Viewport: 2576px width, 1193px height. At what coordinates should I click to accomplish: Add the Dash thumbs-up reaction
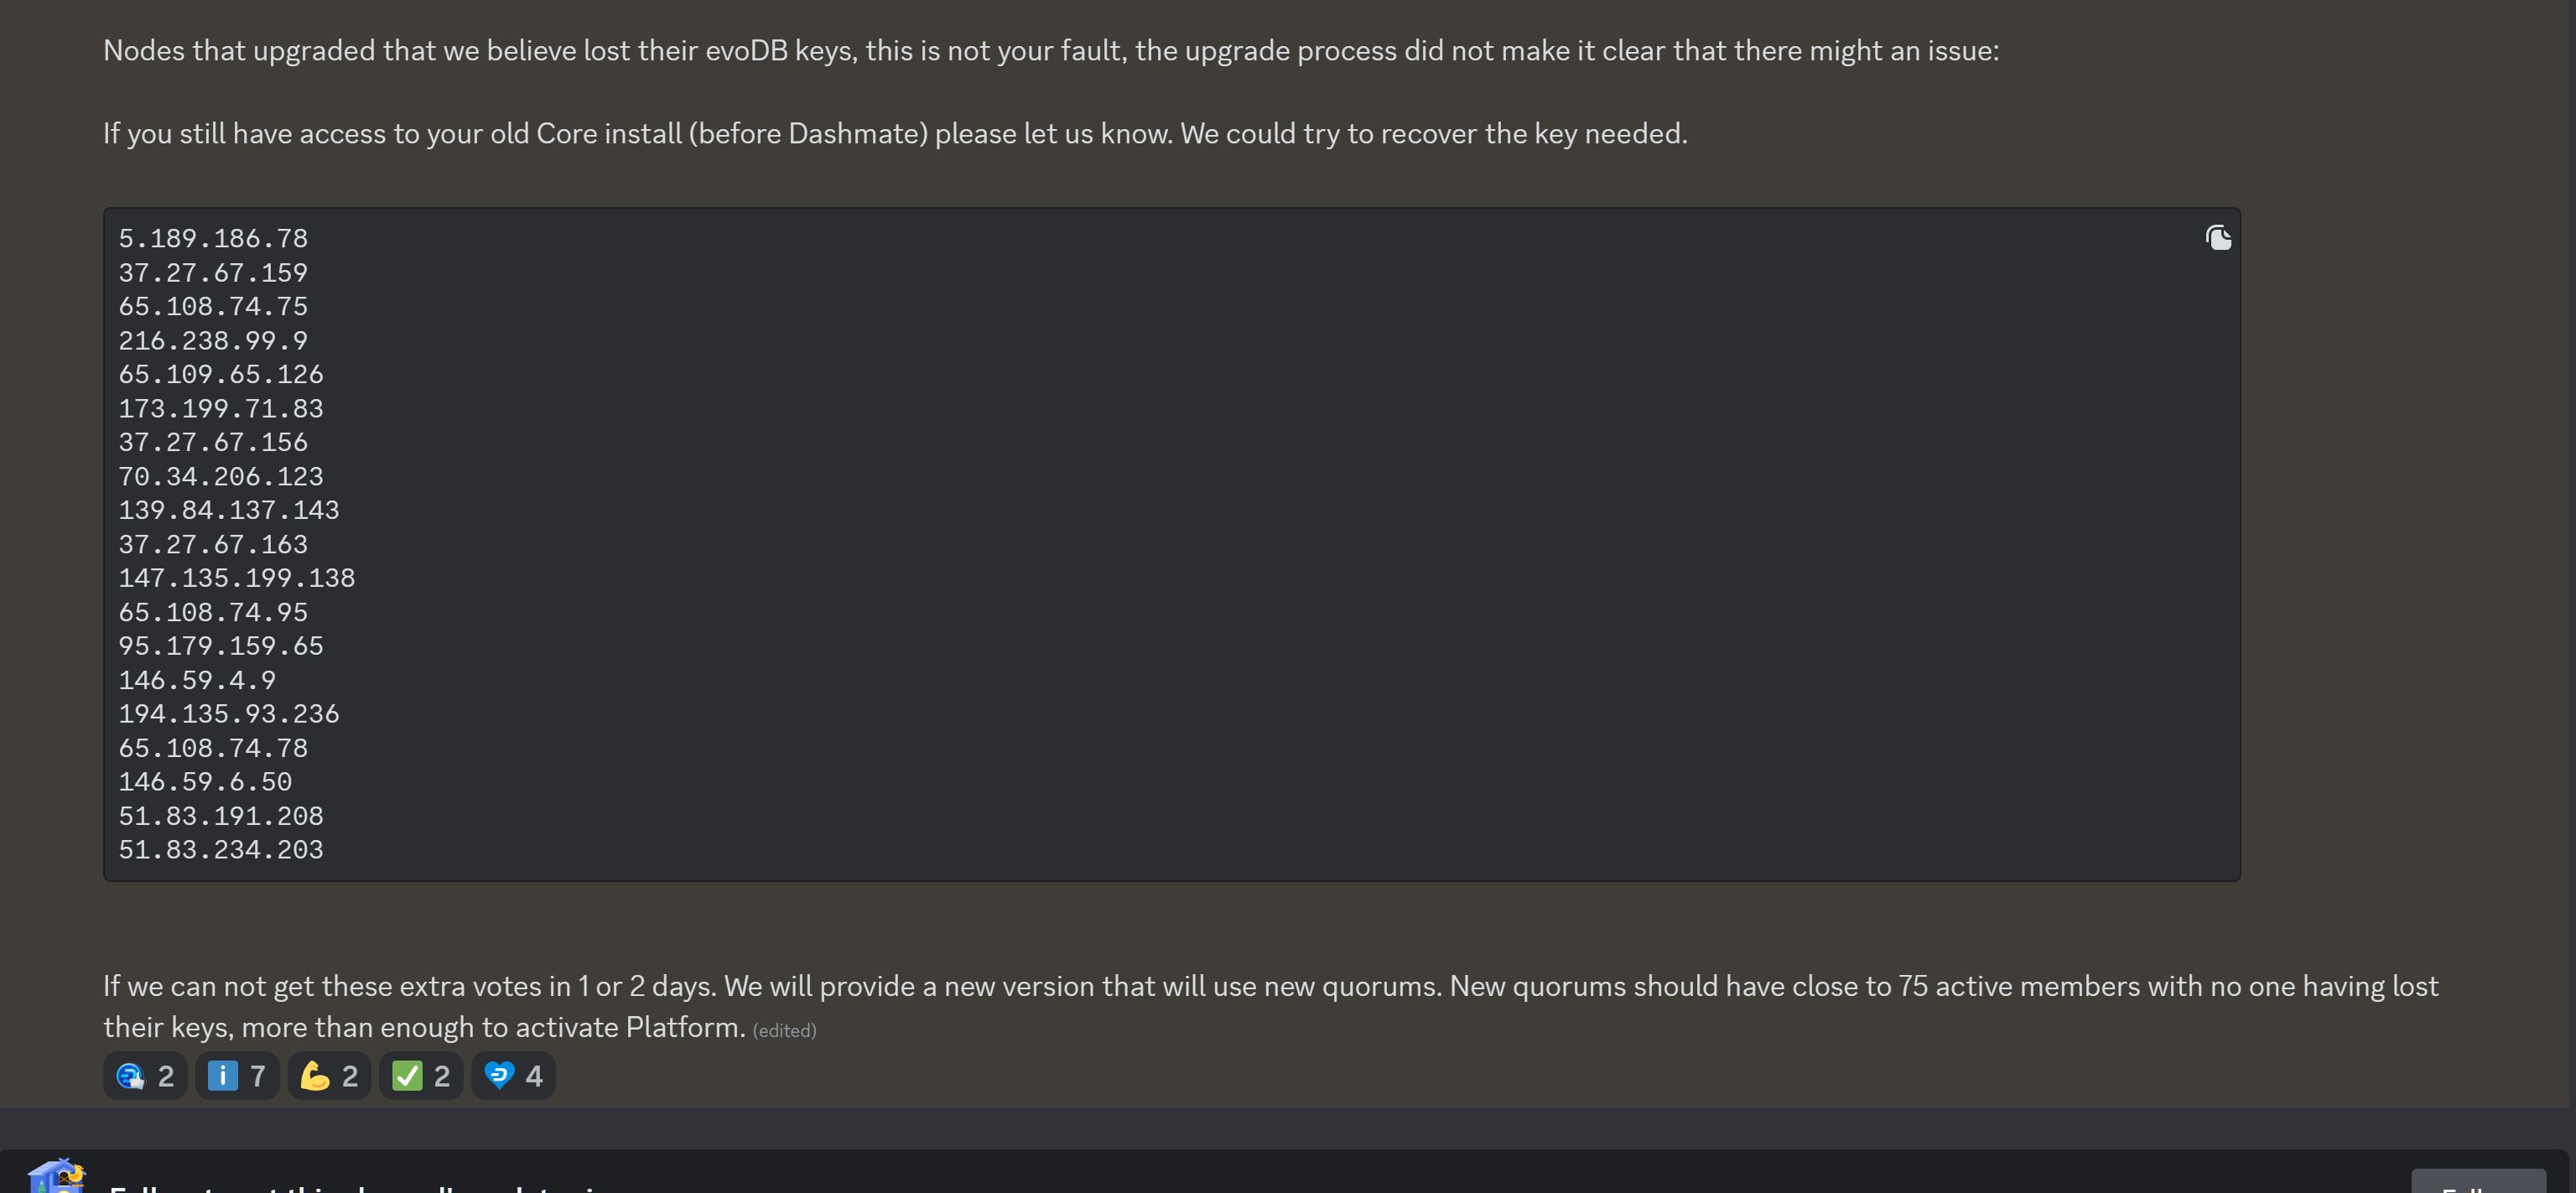pyautogui.click(x=145, y=1076)
